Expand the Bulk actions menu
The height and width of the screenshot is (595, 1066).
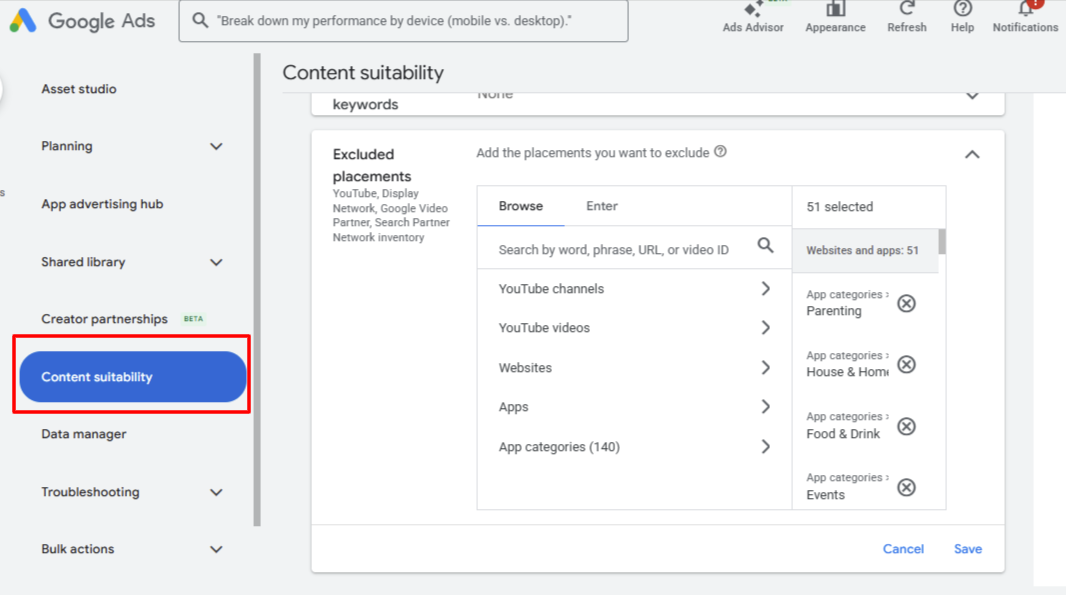[x=216, y=549]
